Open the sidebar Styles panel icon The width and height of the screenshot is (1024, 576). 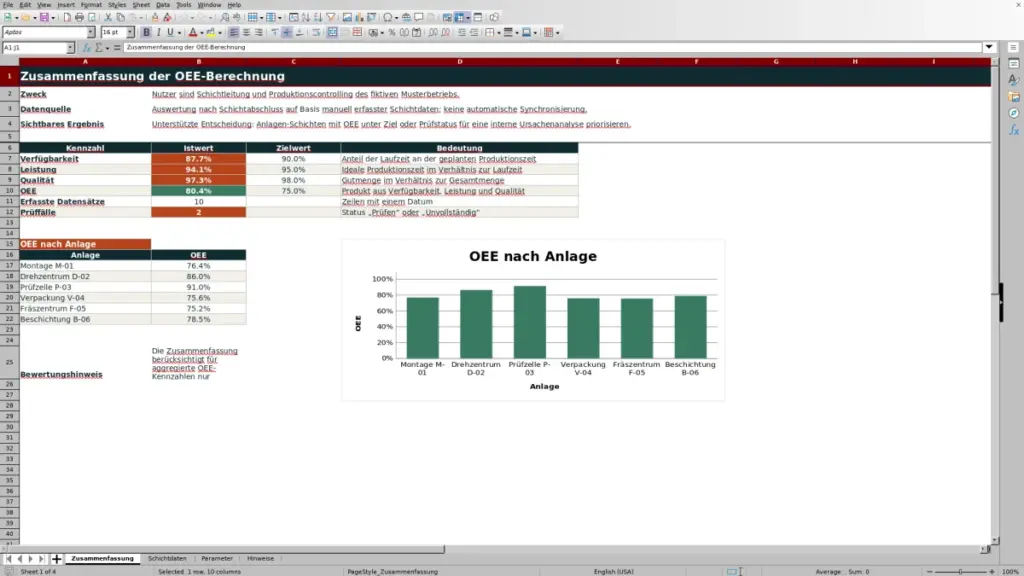click(1014, 80)
